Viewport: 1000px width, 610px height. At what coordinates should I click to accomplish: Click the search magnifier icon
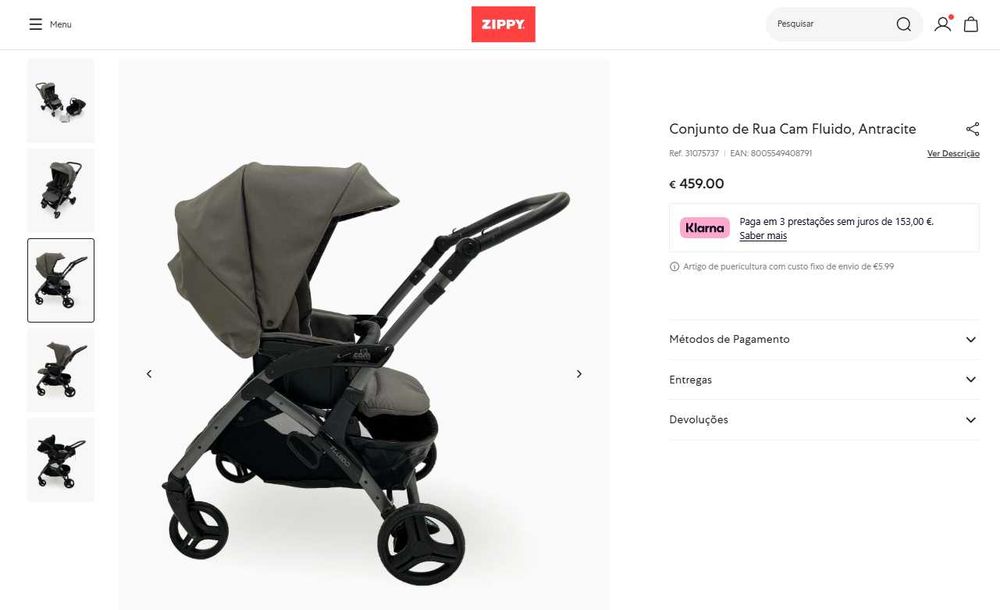(903, 24)
